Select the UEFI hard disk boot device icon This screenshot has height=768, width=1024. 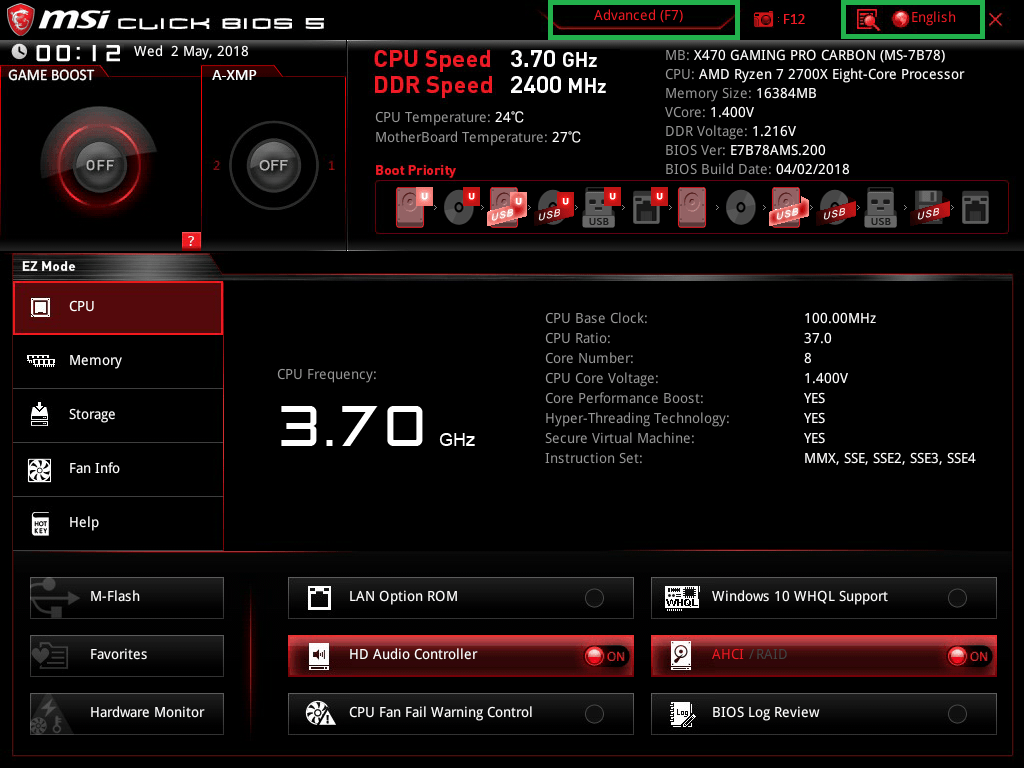point(413,207)
